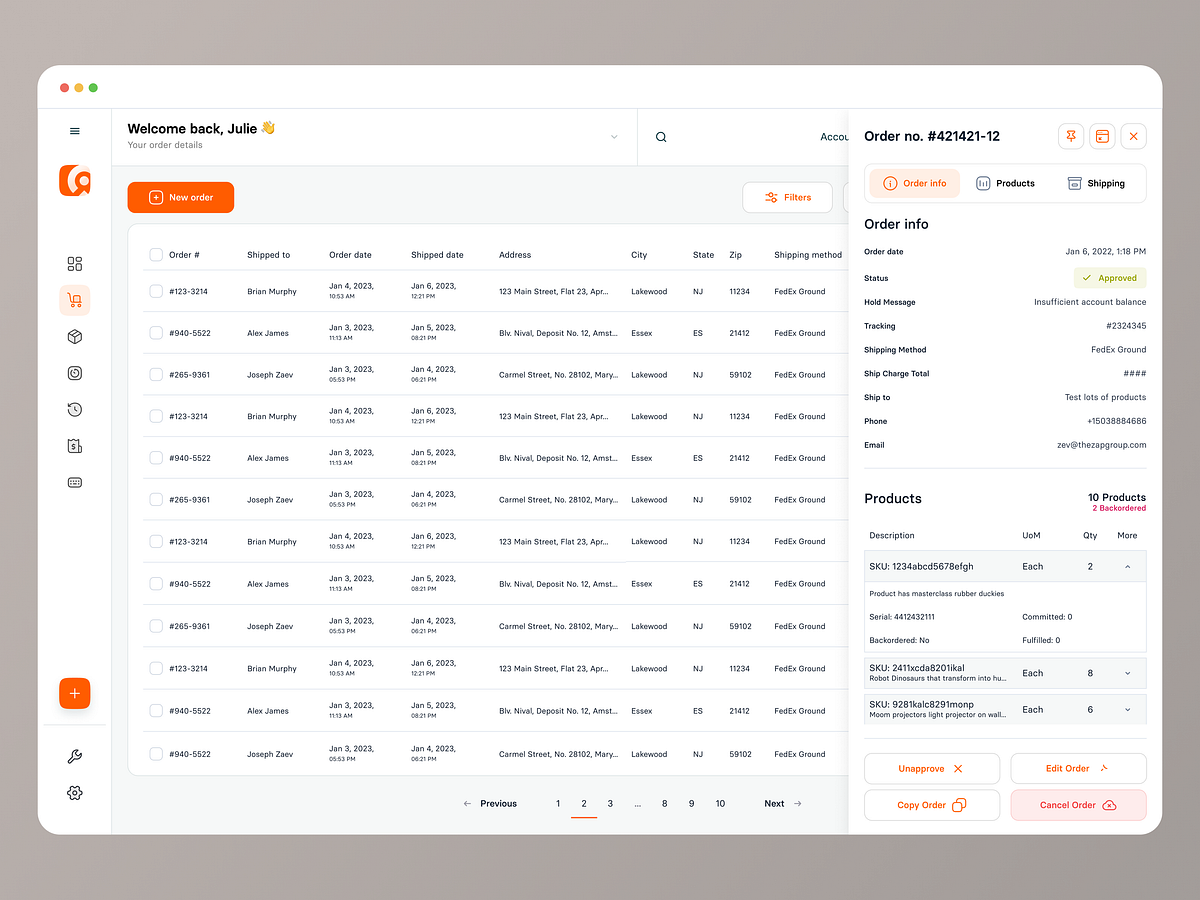This screenshot has height=900, width=1200.
Task: Switch to the Shipping tab
Action: [1096, 183]
